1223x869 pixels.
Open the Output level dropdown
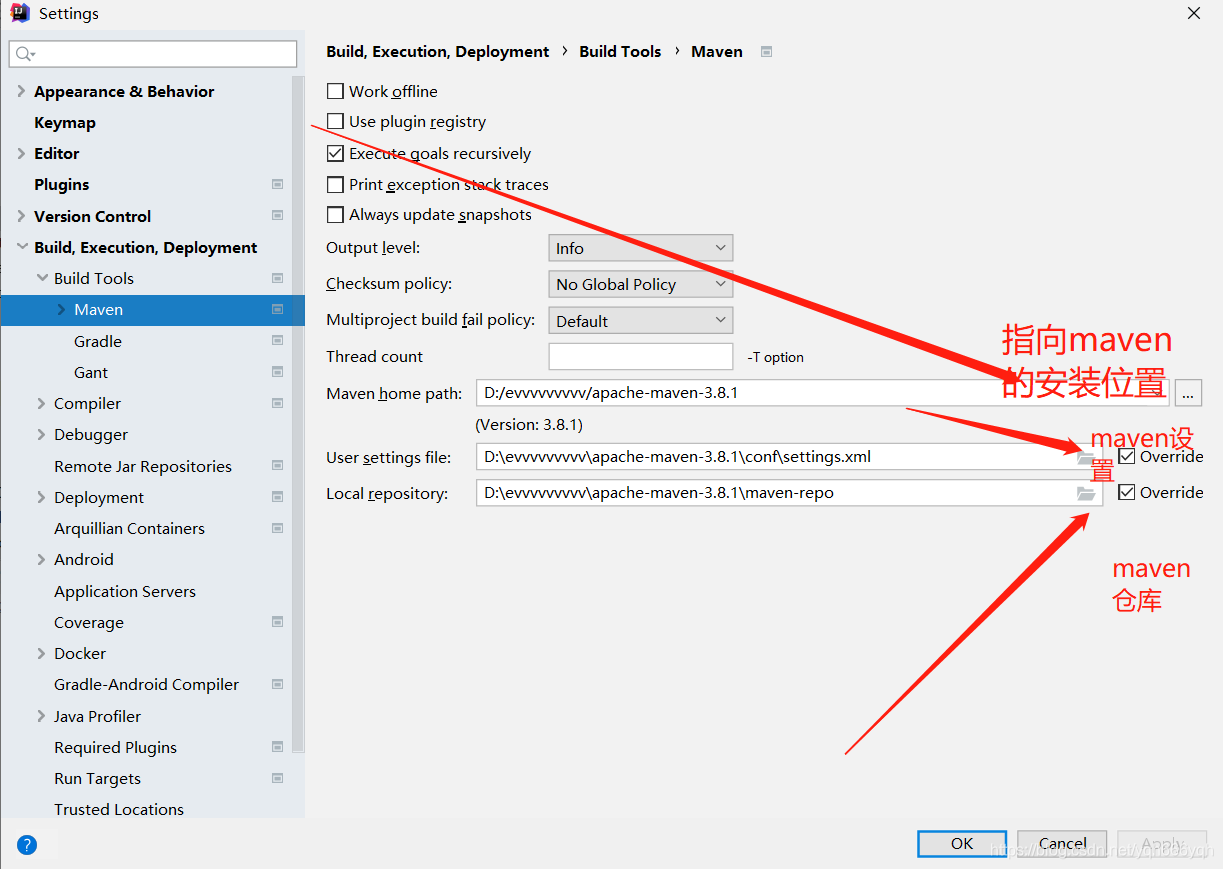tap(640, 248)
